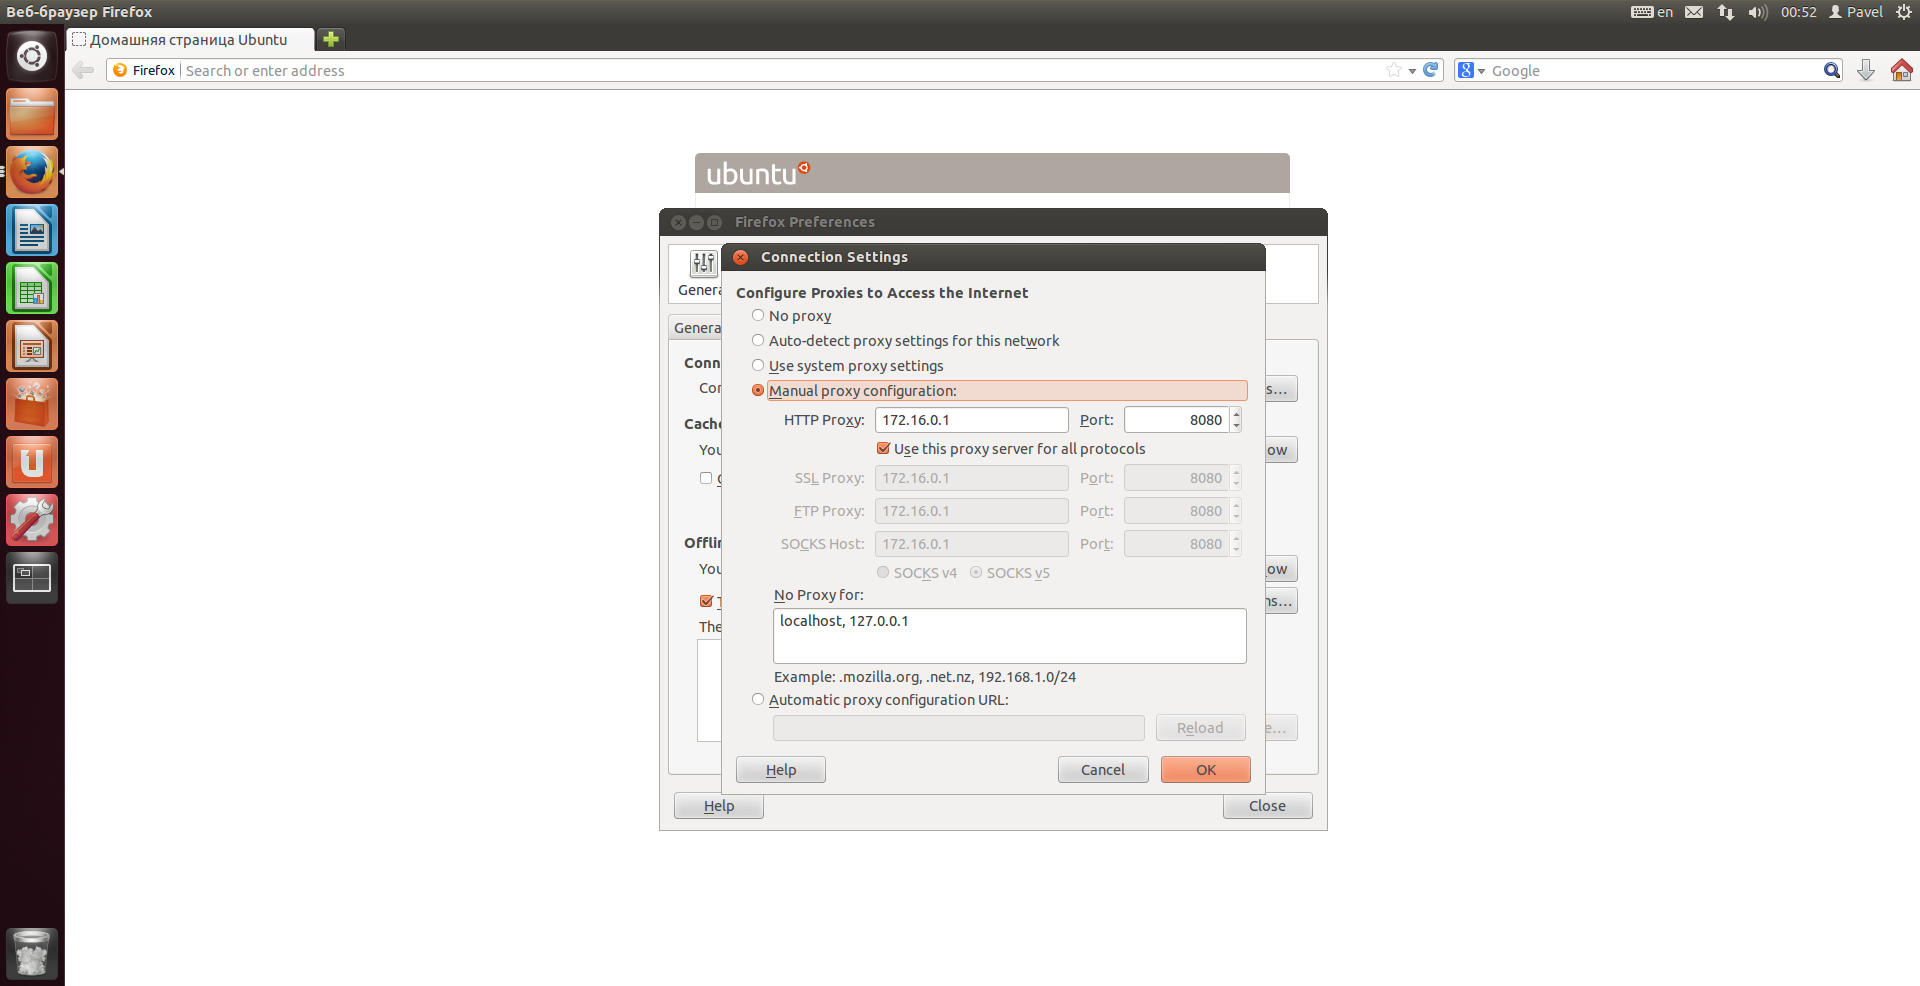This screenshot has width=1920, height=986.
Task: Click the FTP Proxy address field
Action: pyautogui.click(x=972, y=511)
